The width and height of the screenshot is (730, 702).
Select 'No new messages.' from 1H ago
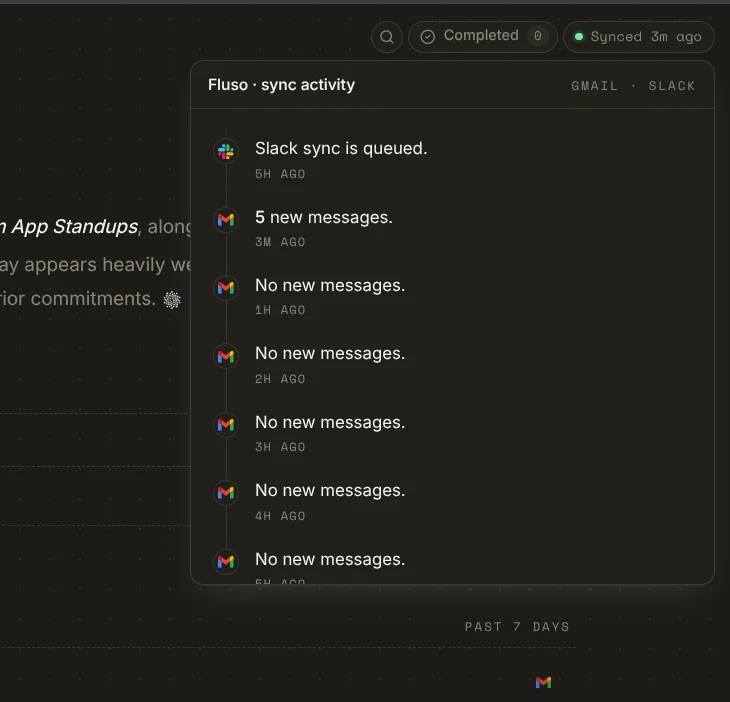330,285
